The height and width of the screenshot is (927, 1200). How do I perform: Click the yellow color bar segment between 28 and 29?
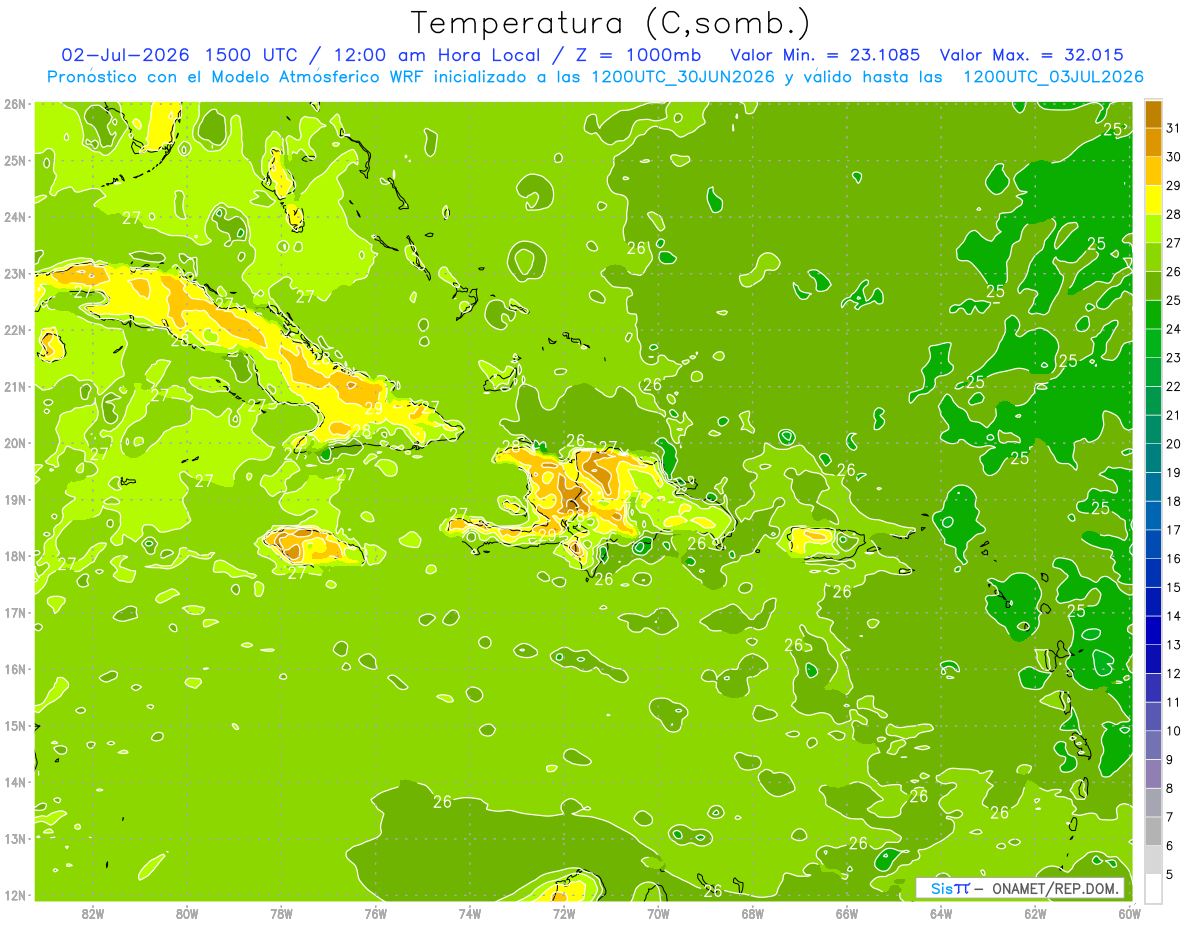coord(1153,200)
